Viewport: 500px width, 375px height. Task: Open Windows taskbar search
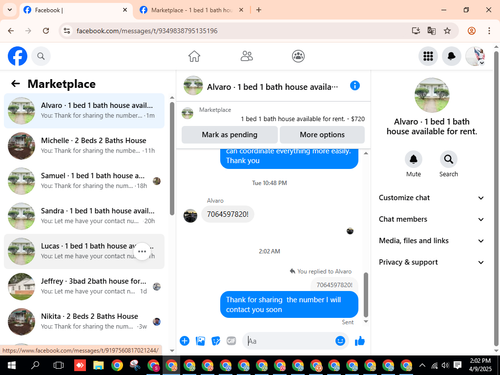pyautogui.click(x=35, y=365)
